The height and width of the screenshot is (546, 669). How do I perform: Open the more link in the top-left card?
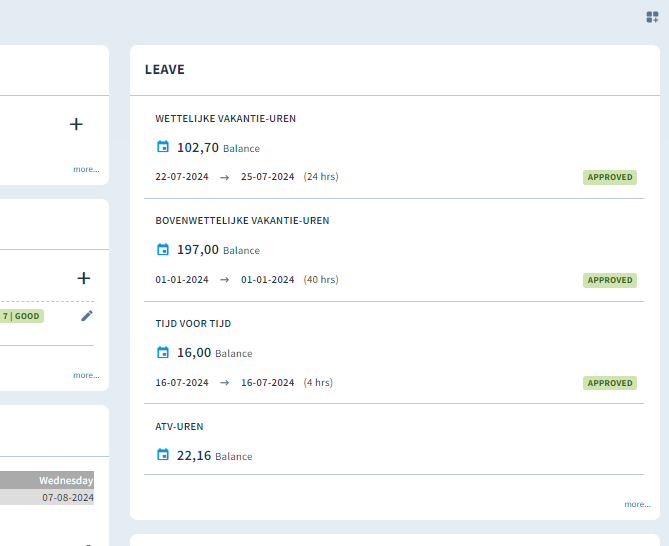click(x=86, y=169)
